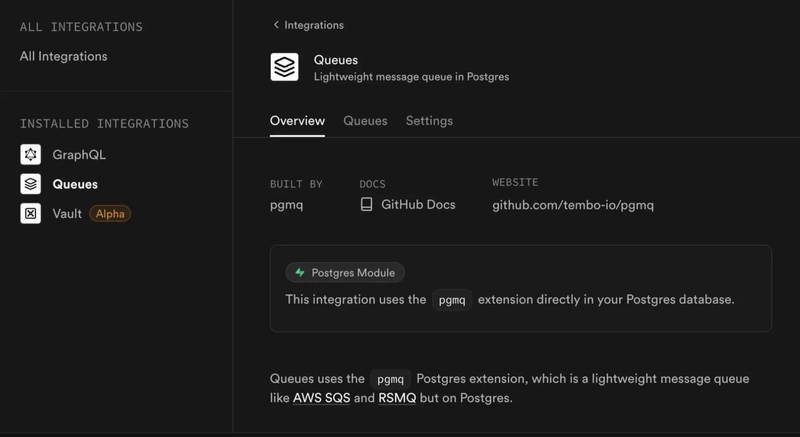Follow the RSMQ link
This screenshot has height=437, width=800.
[397, 398]
